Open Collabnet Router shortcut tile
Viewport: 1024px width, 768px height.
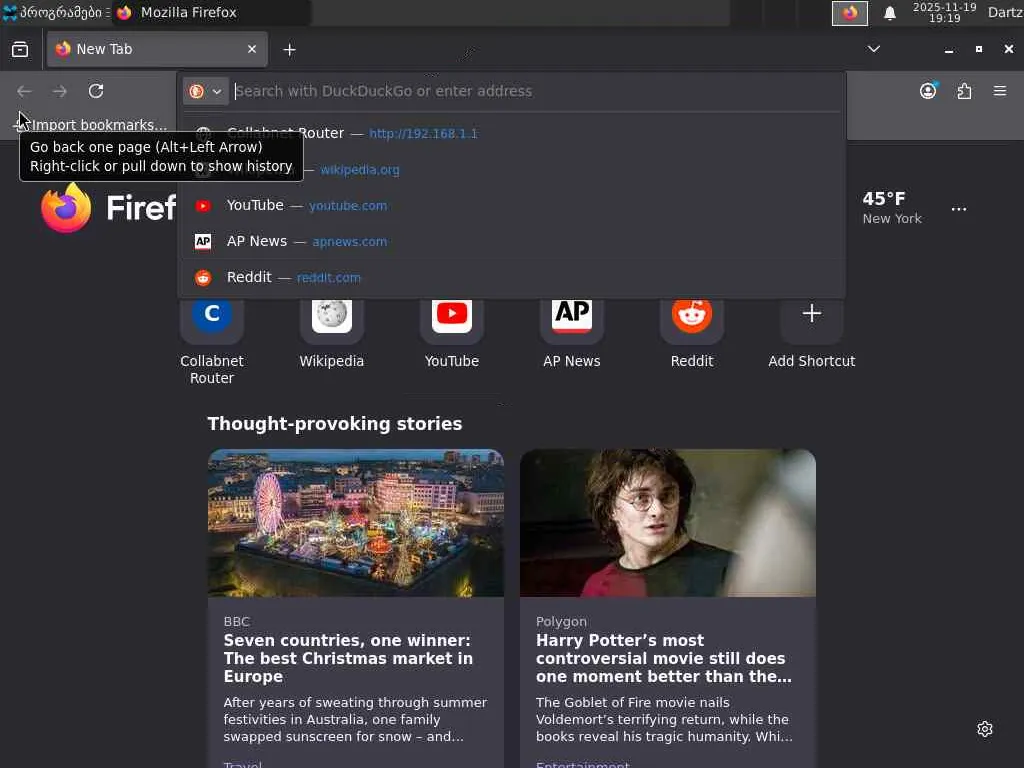tap(212, 340)
